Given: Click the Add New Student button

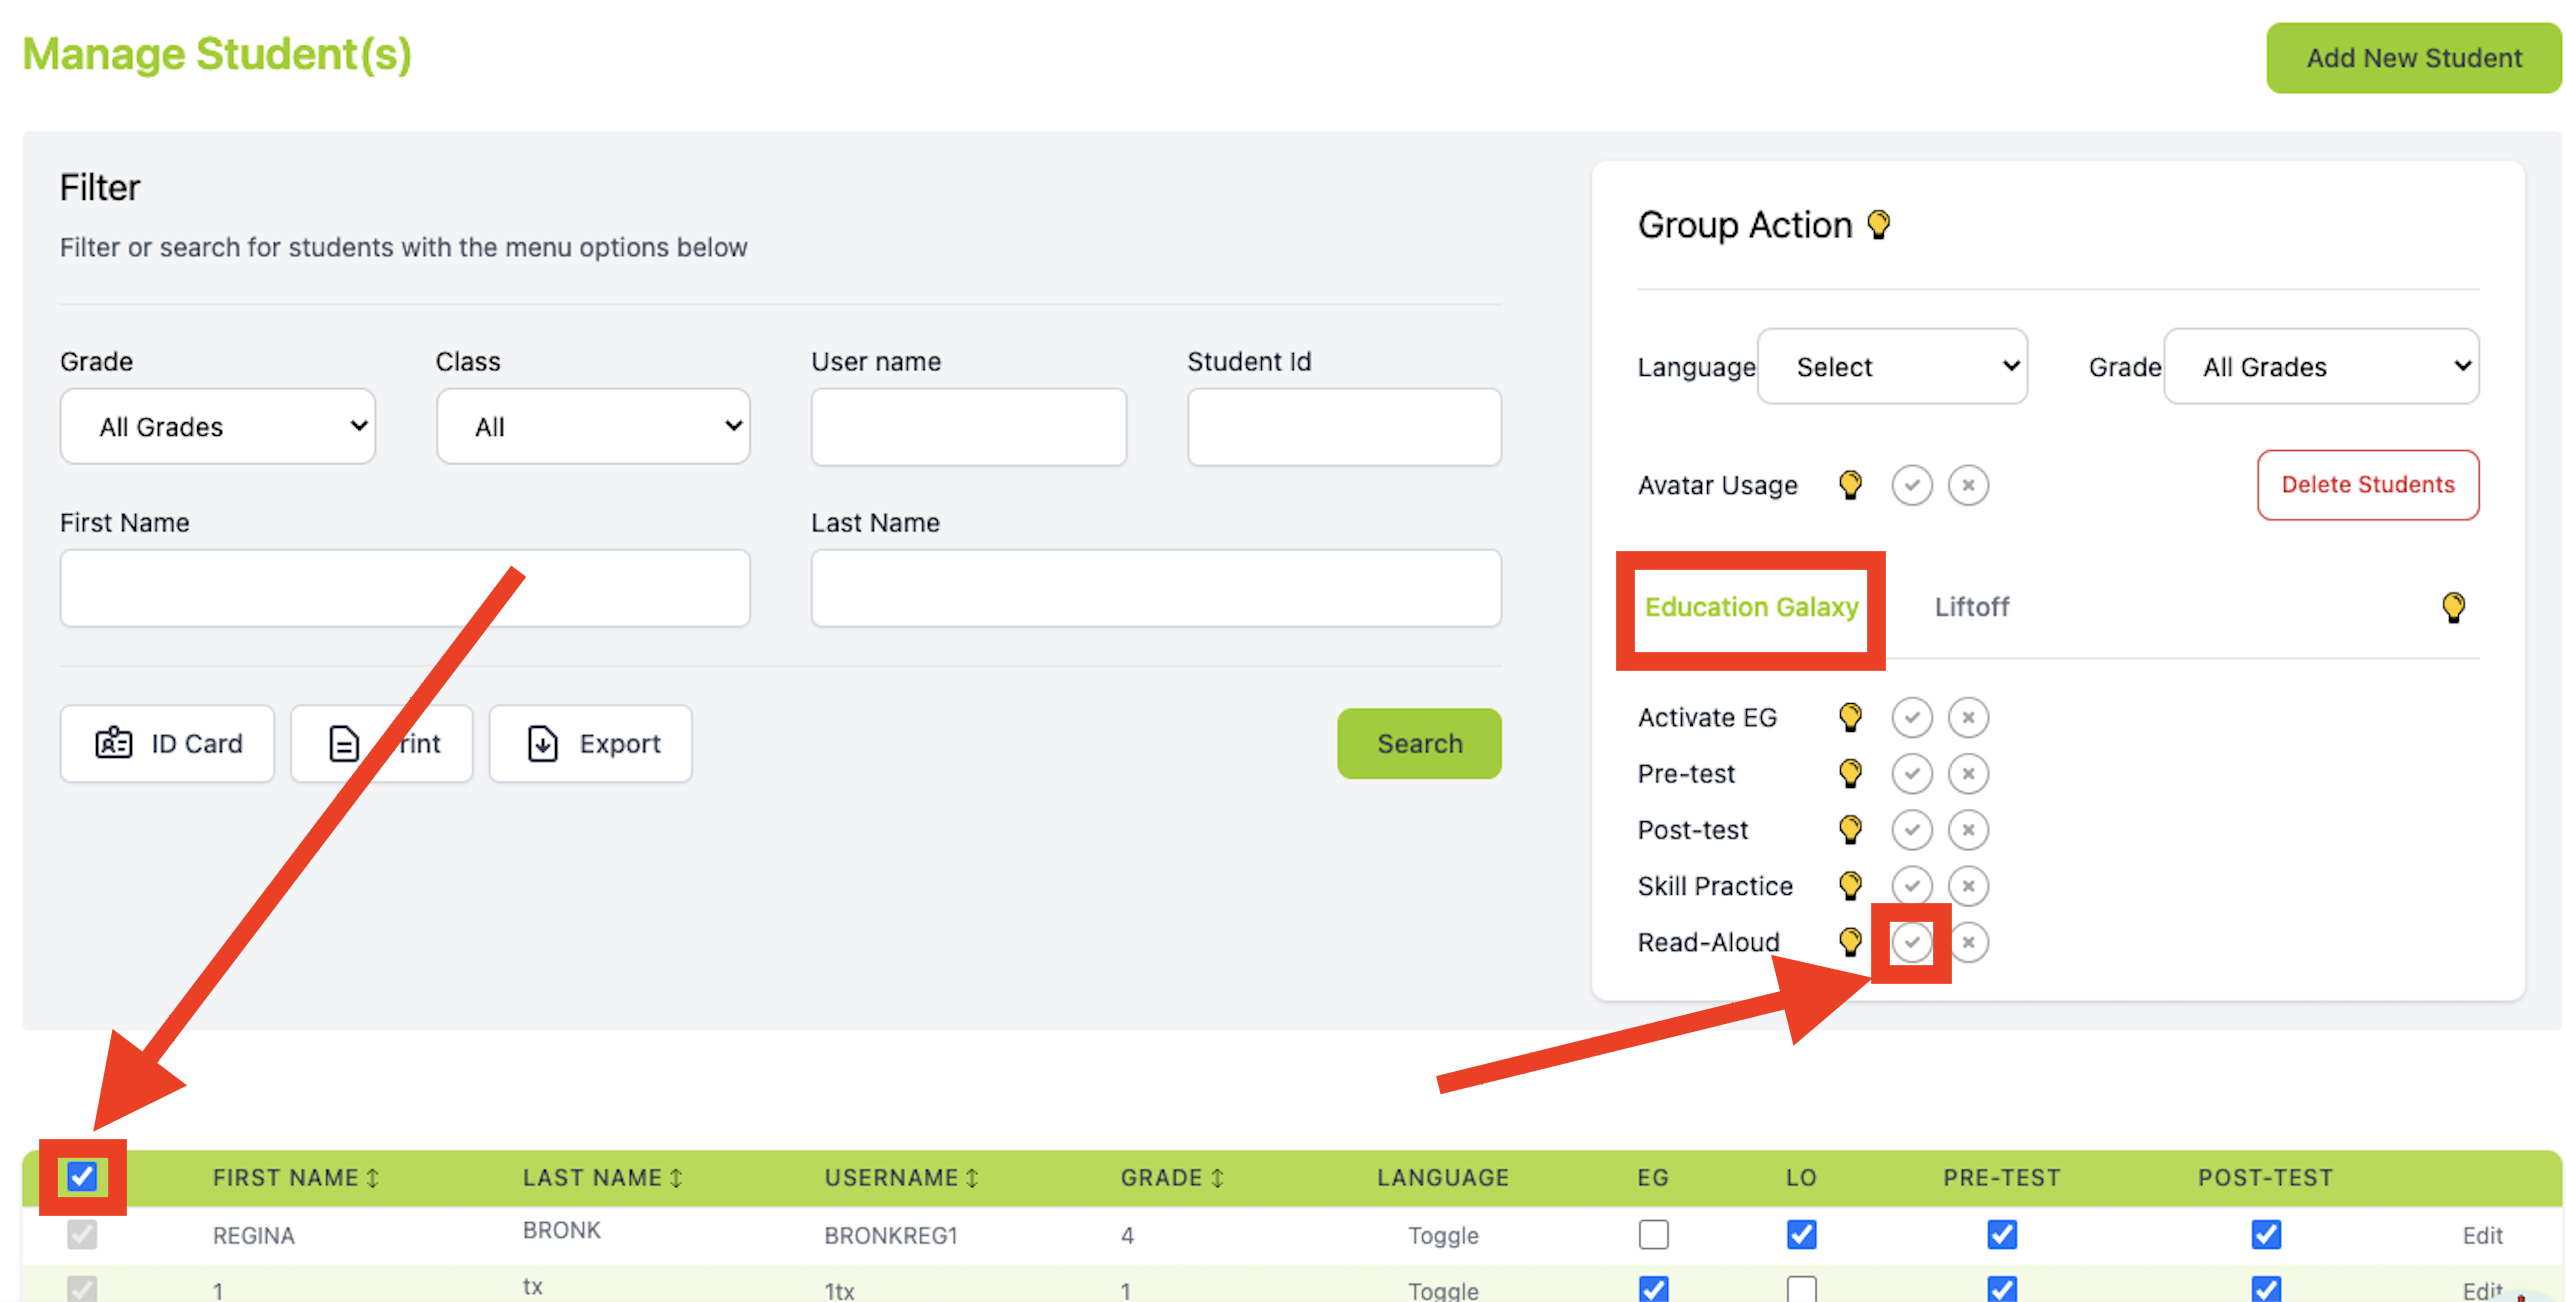Looking at the screenshot, I should [x=2413, y=58].
